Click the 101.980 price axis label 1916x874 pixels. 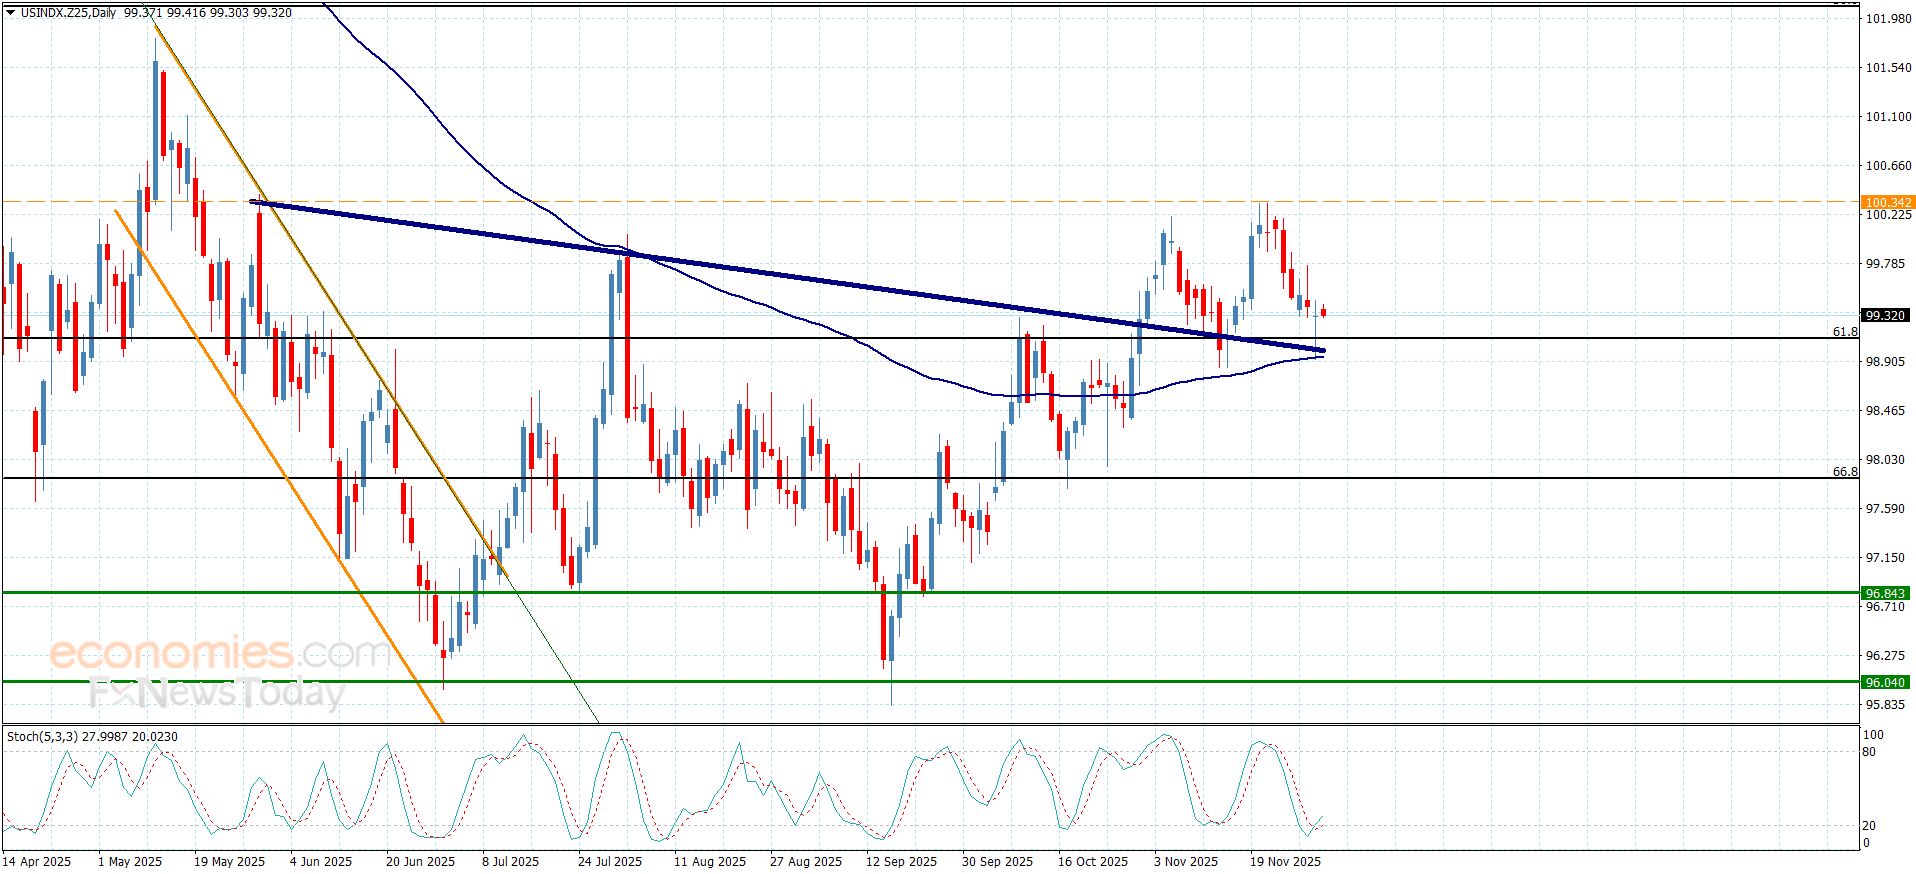tap(1888, 19)
